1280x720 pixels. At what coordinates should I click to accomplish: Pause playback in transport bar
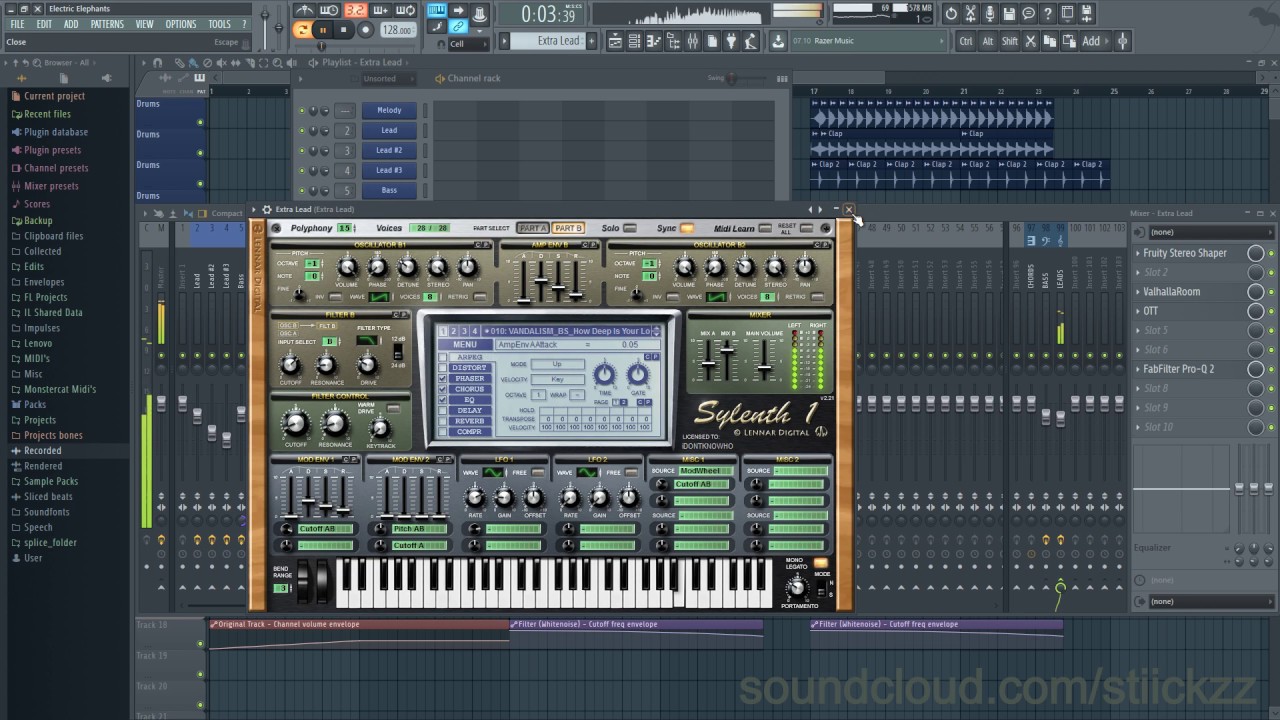[323, 30]
